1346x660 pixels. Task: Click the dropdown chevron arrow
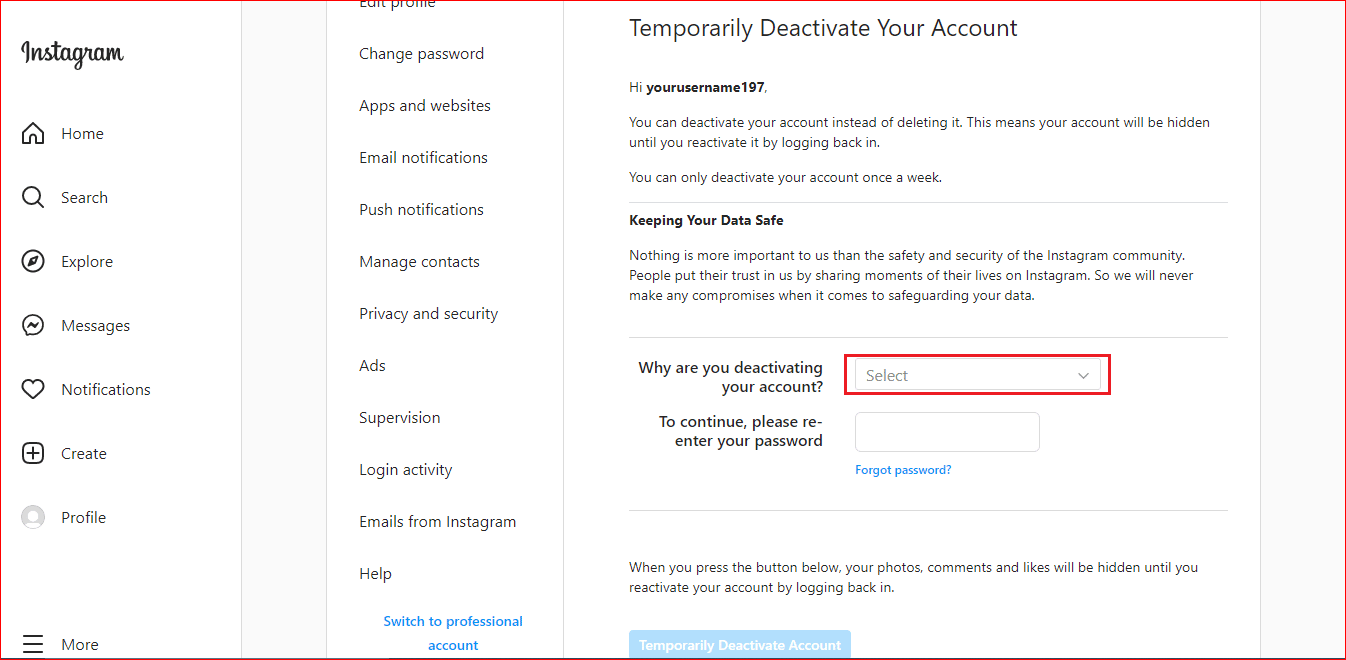click(x=1083, y=376)
